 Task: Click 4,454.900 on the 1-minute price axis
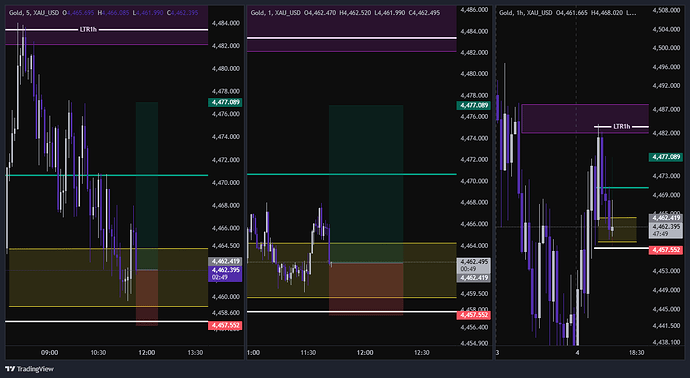pyautogui.click(x=474, y=343)
